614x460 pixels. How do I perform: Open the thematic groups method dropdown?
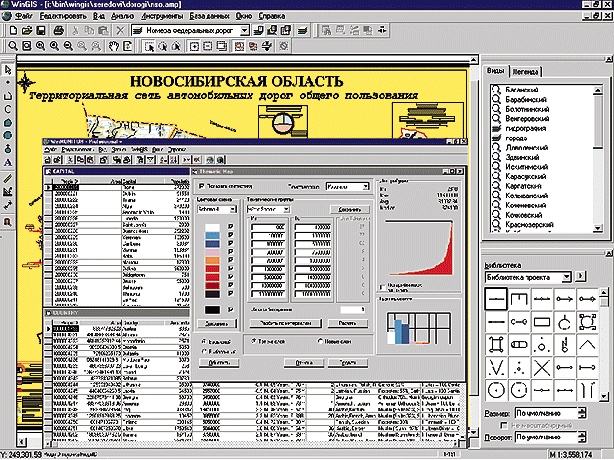tap(286, 209)
